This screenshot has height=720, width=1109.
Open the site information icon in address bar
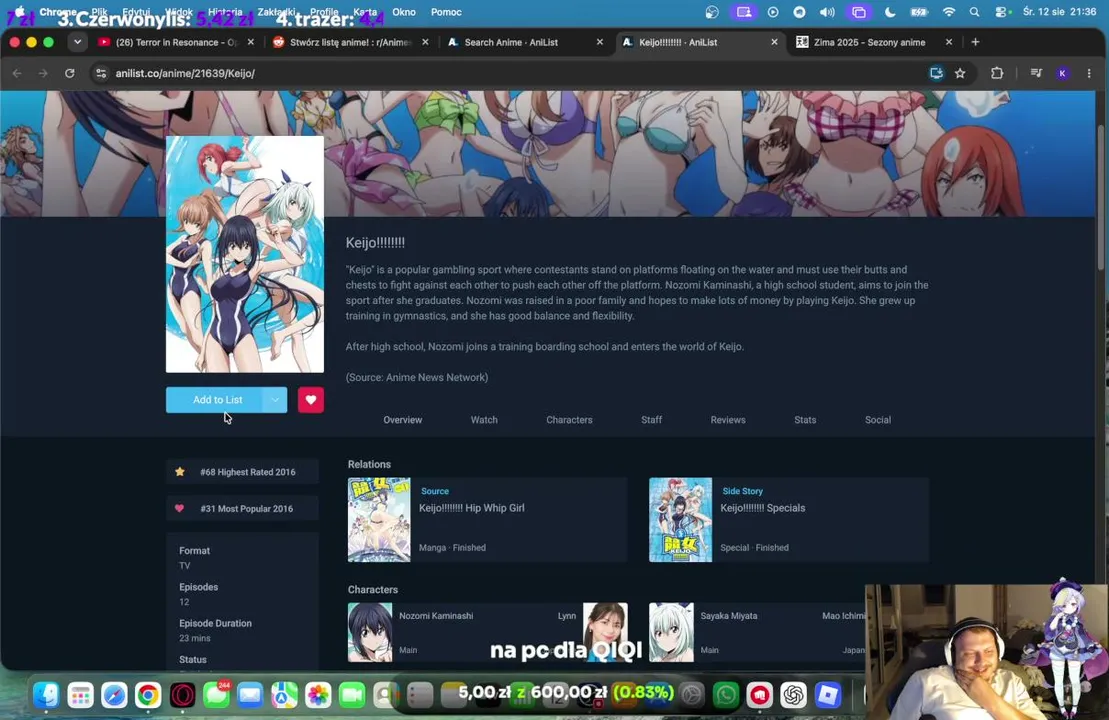[x=101, y=73]
